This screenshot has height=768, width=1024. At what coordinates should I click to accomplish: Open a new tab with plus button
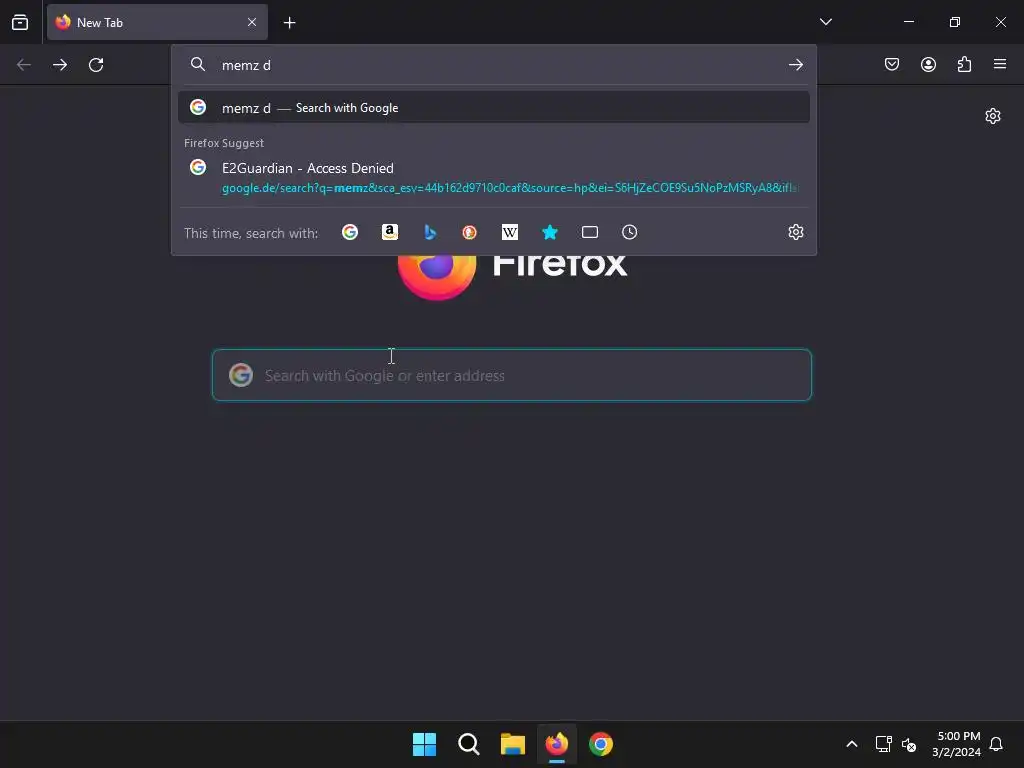289,23
